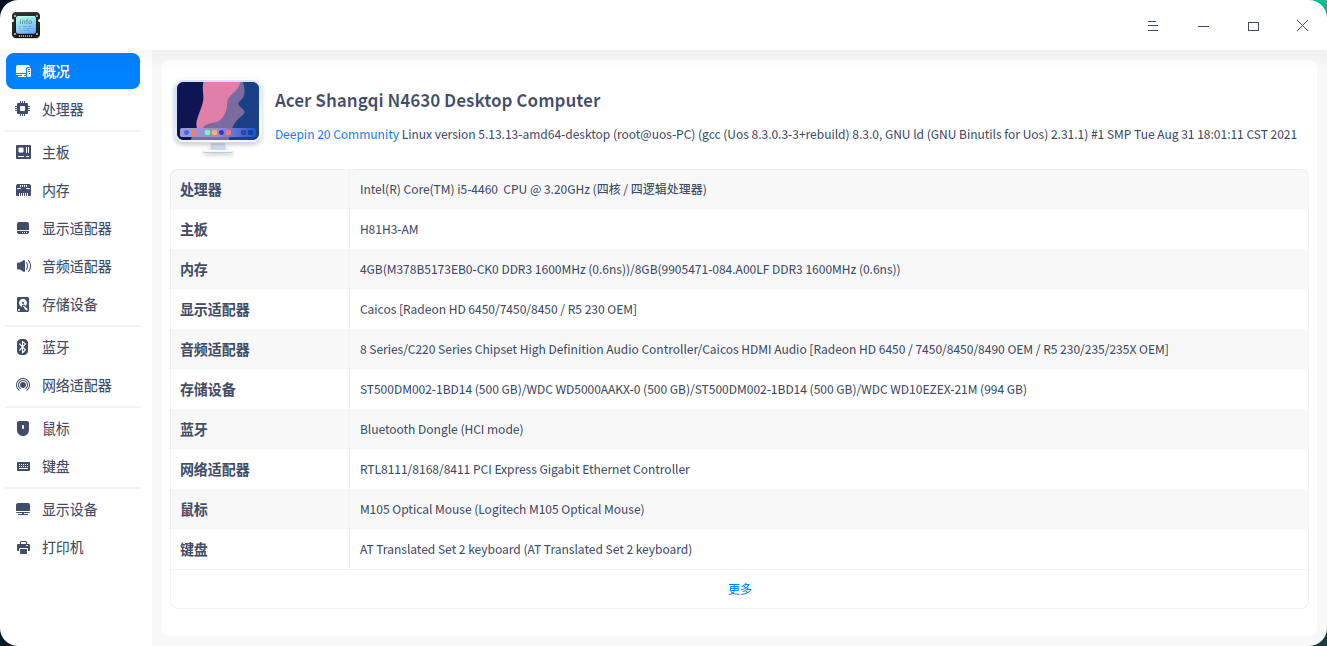Viewport: 1327px width, 646px height.
Task: Click the 网络适配器 row label in the table
Action: [x=215, y=469]
